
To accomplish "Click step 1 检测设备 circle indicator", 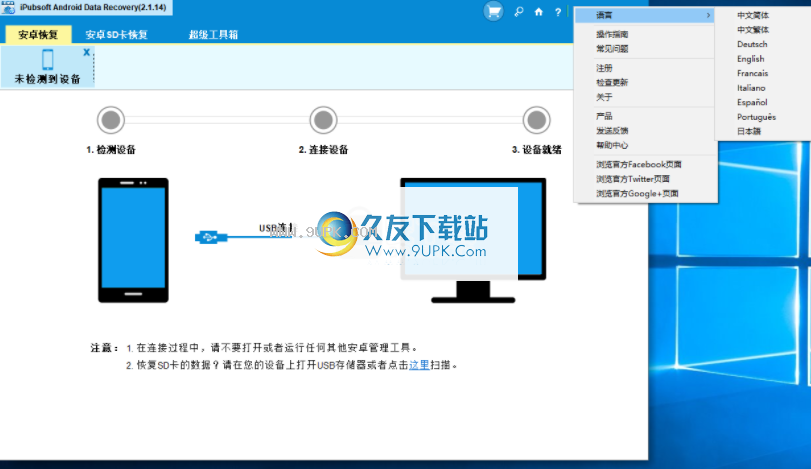I will [111, 120].
